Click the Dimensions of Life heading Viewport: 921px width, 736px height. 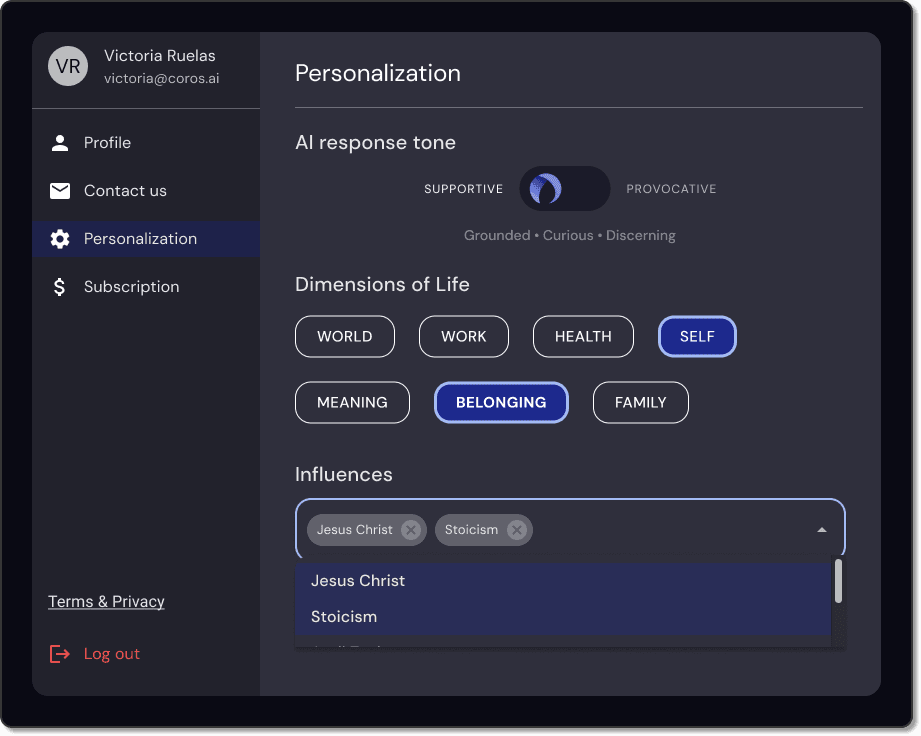(x=382, y=284)
